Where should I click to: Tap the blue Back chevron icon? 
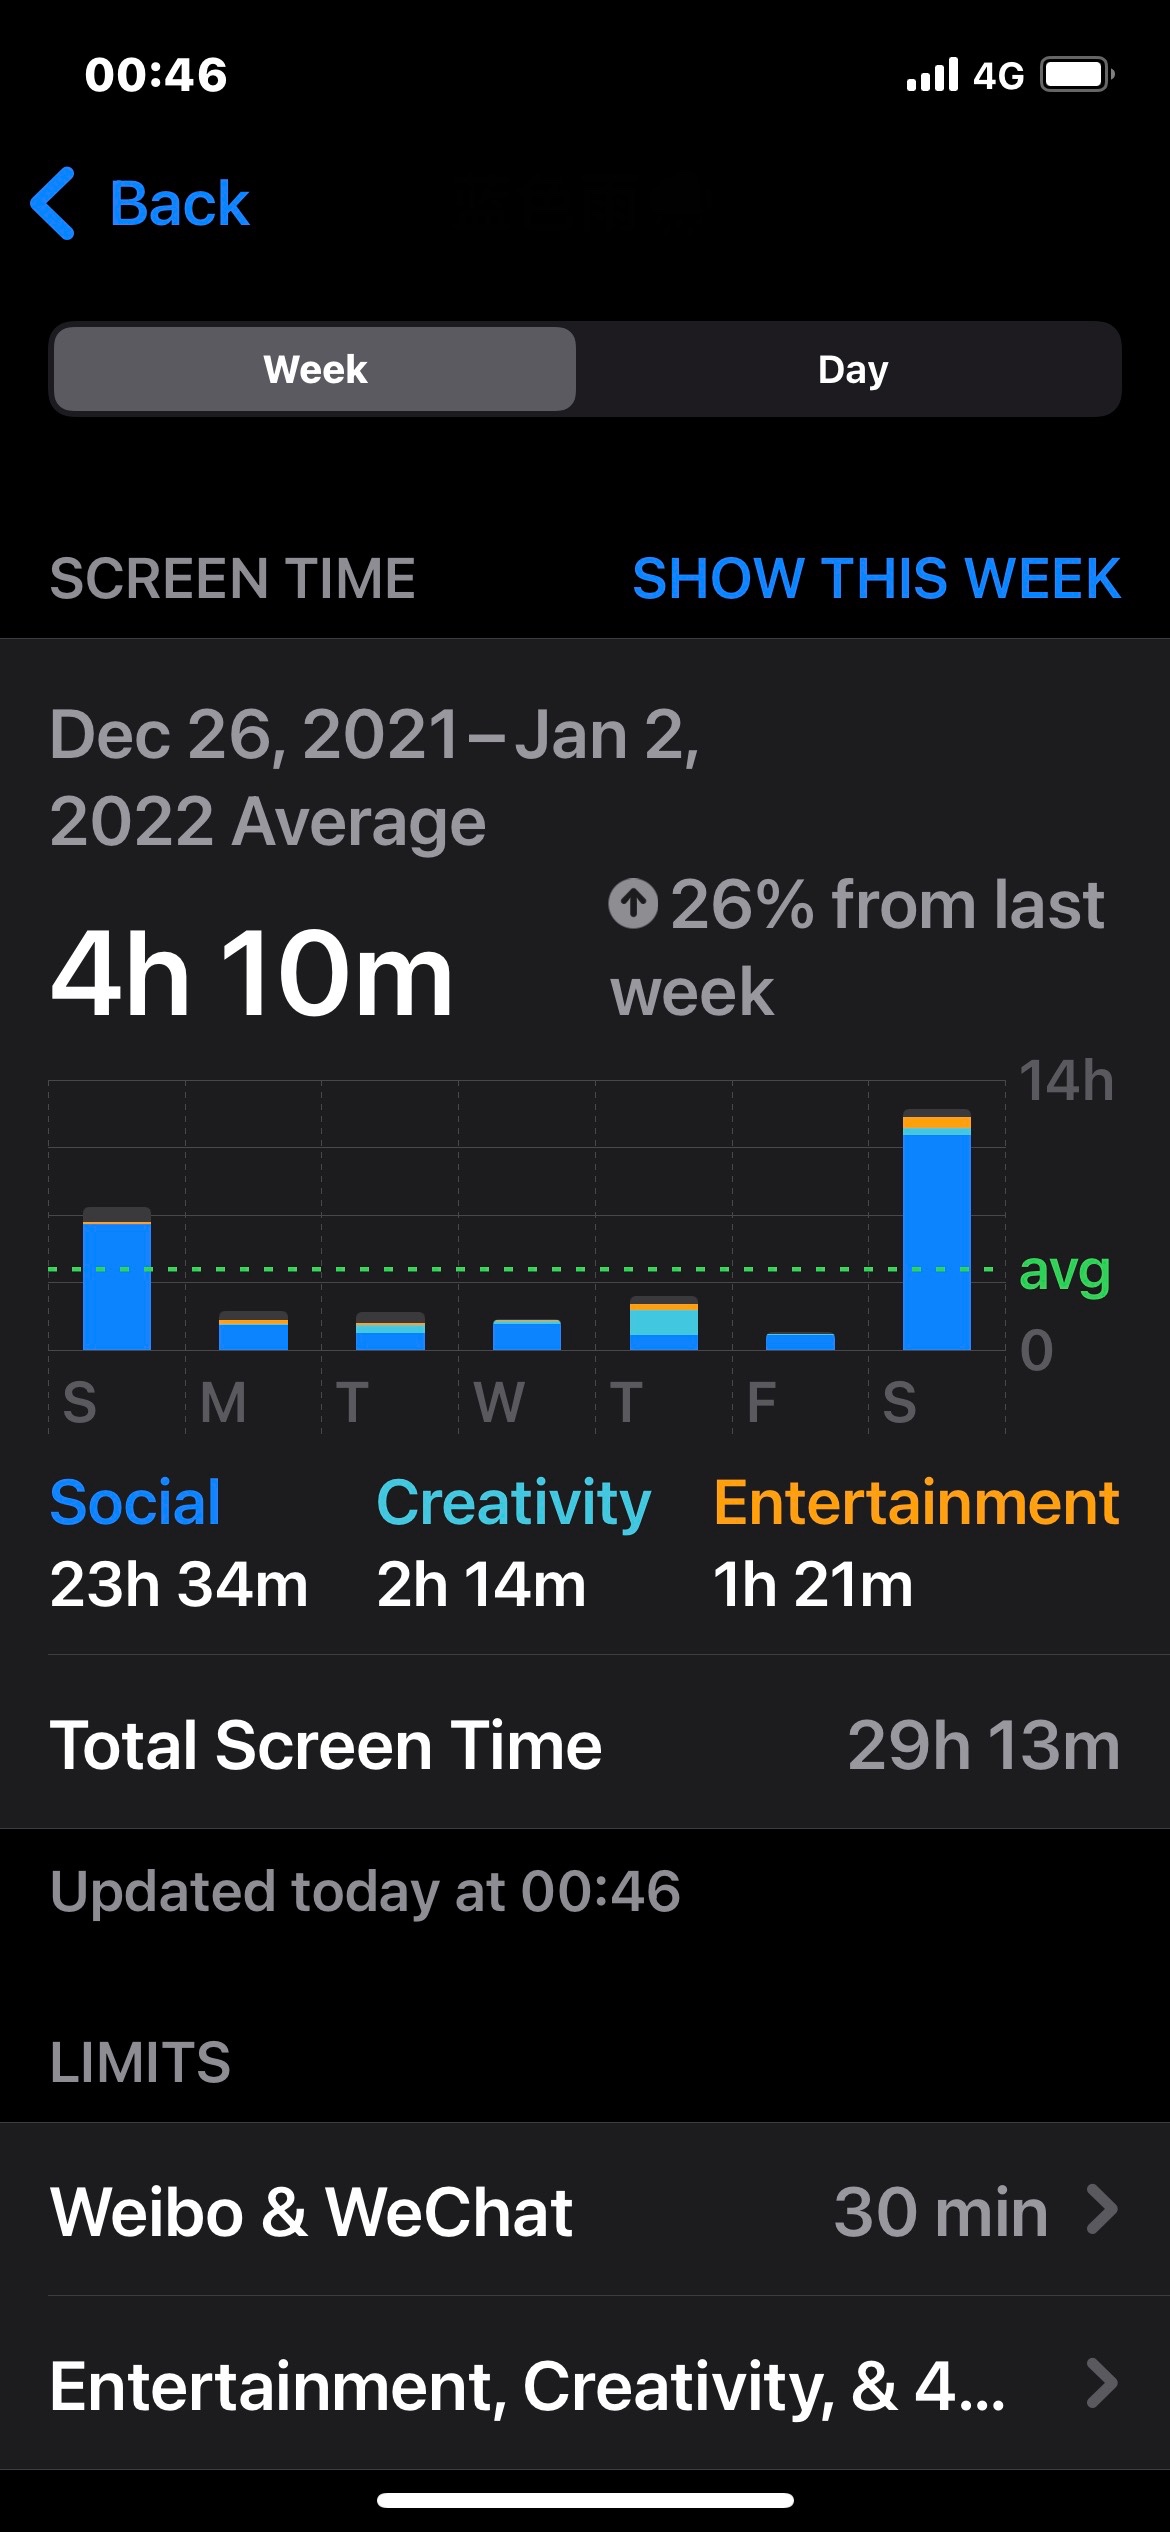(54, 204)
